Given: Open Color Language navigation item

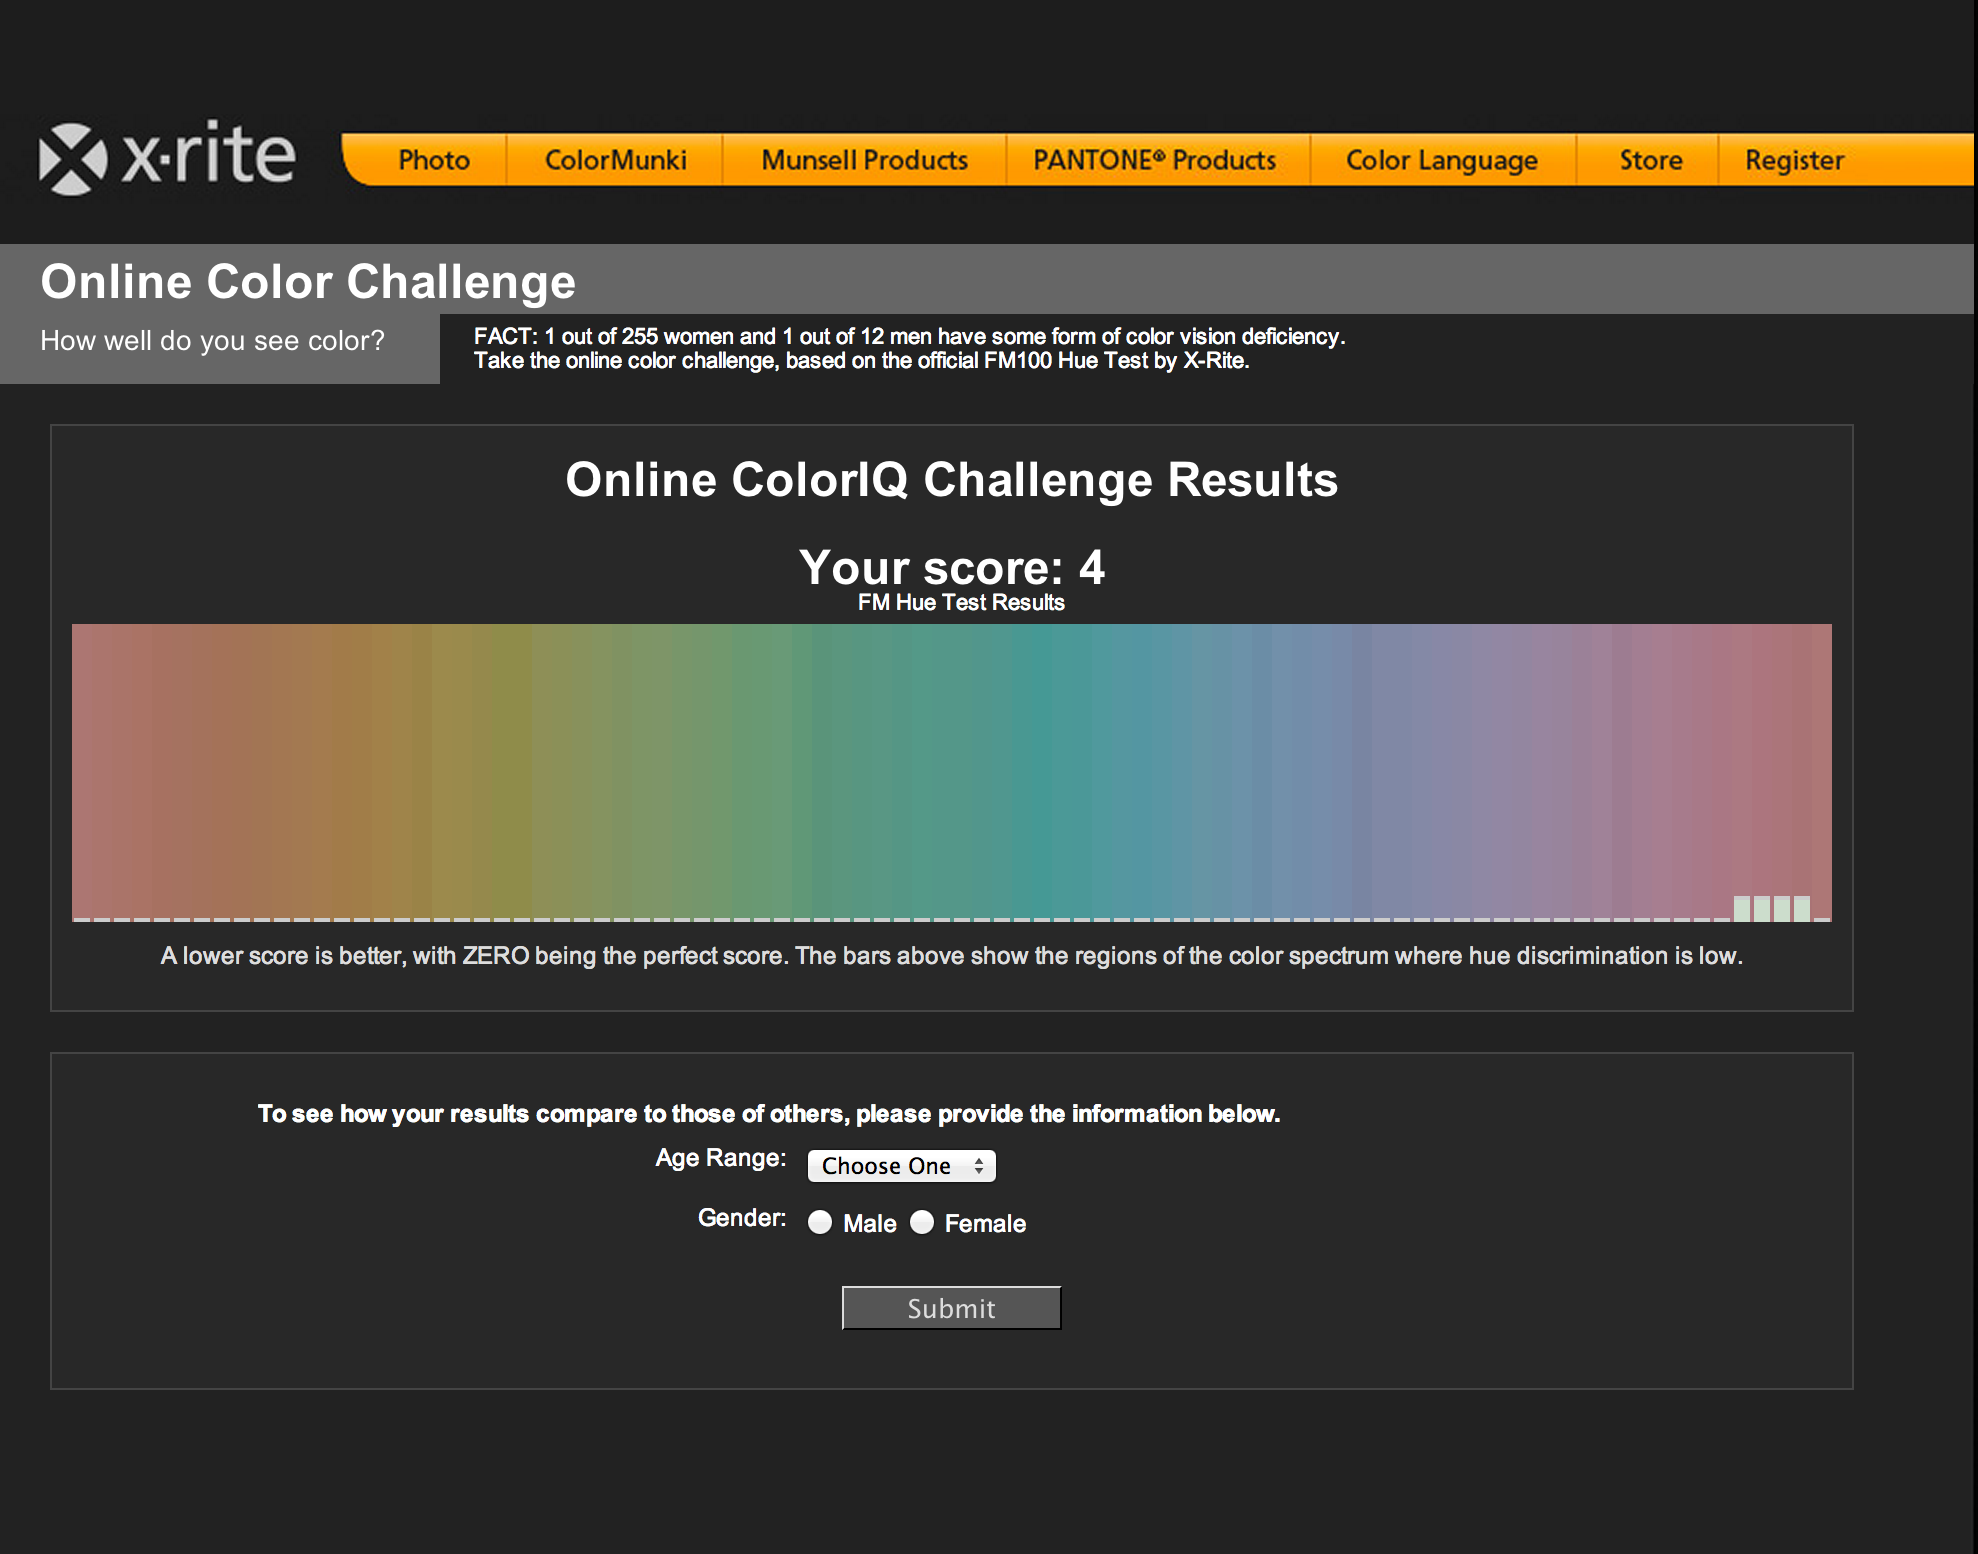Looking at the screenshot, I should pos(1441,160).
